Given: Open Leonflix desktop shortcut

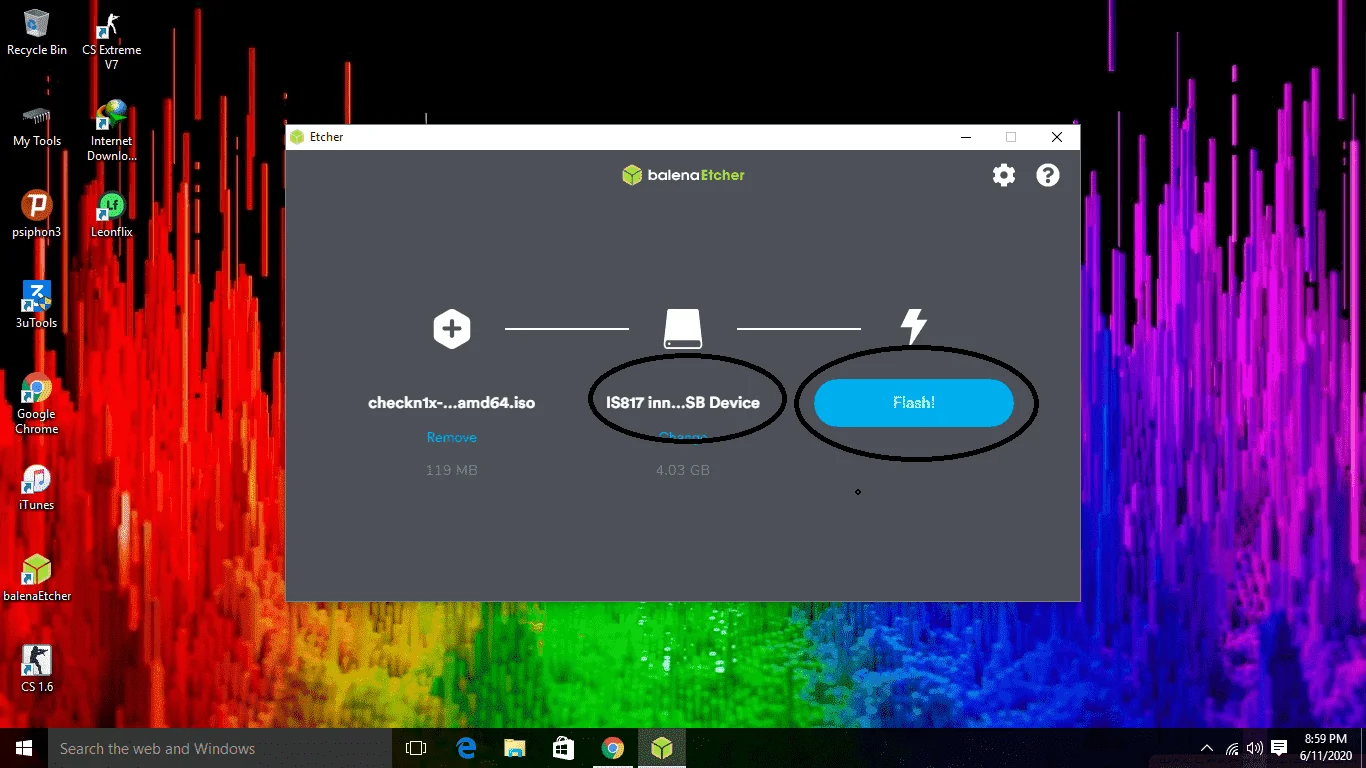Looking at the screenshot, I should click(112, 214).
